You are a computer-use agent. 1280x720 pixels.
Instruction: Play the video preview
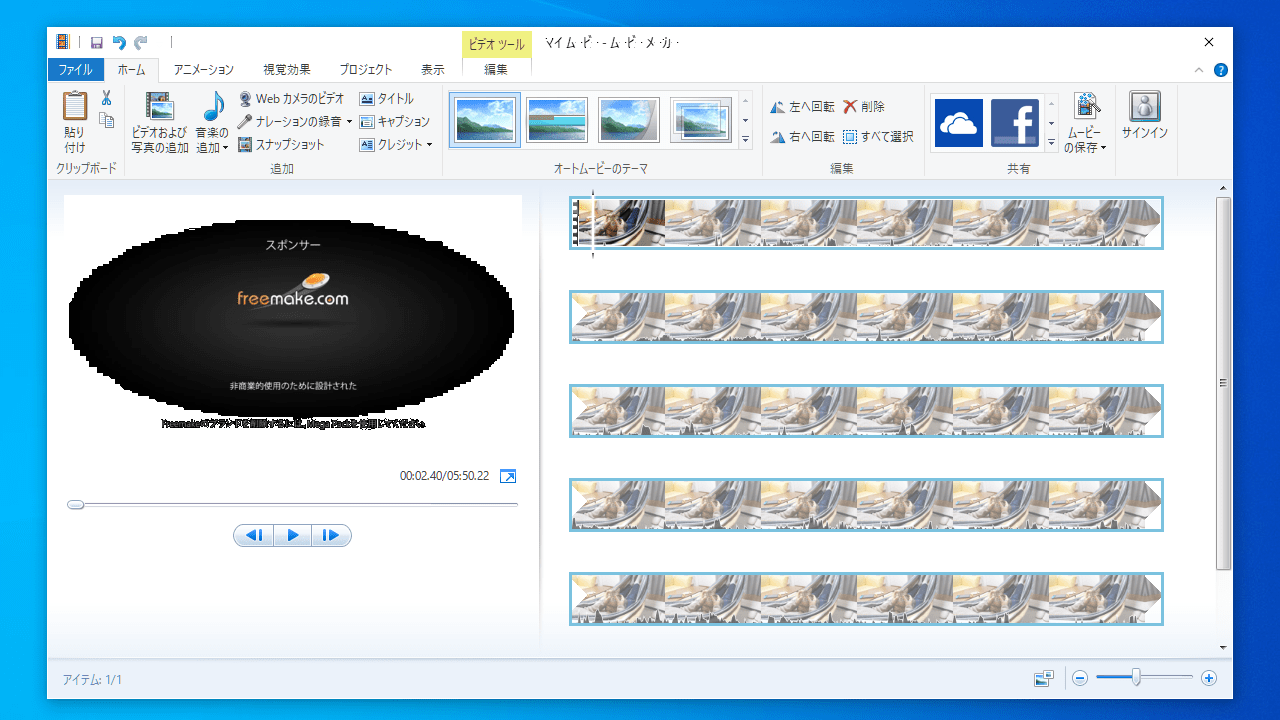pyautogui.click(x=292, y=536)
